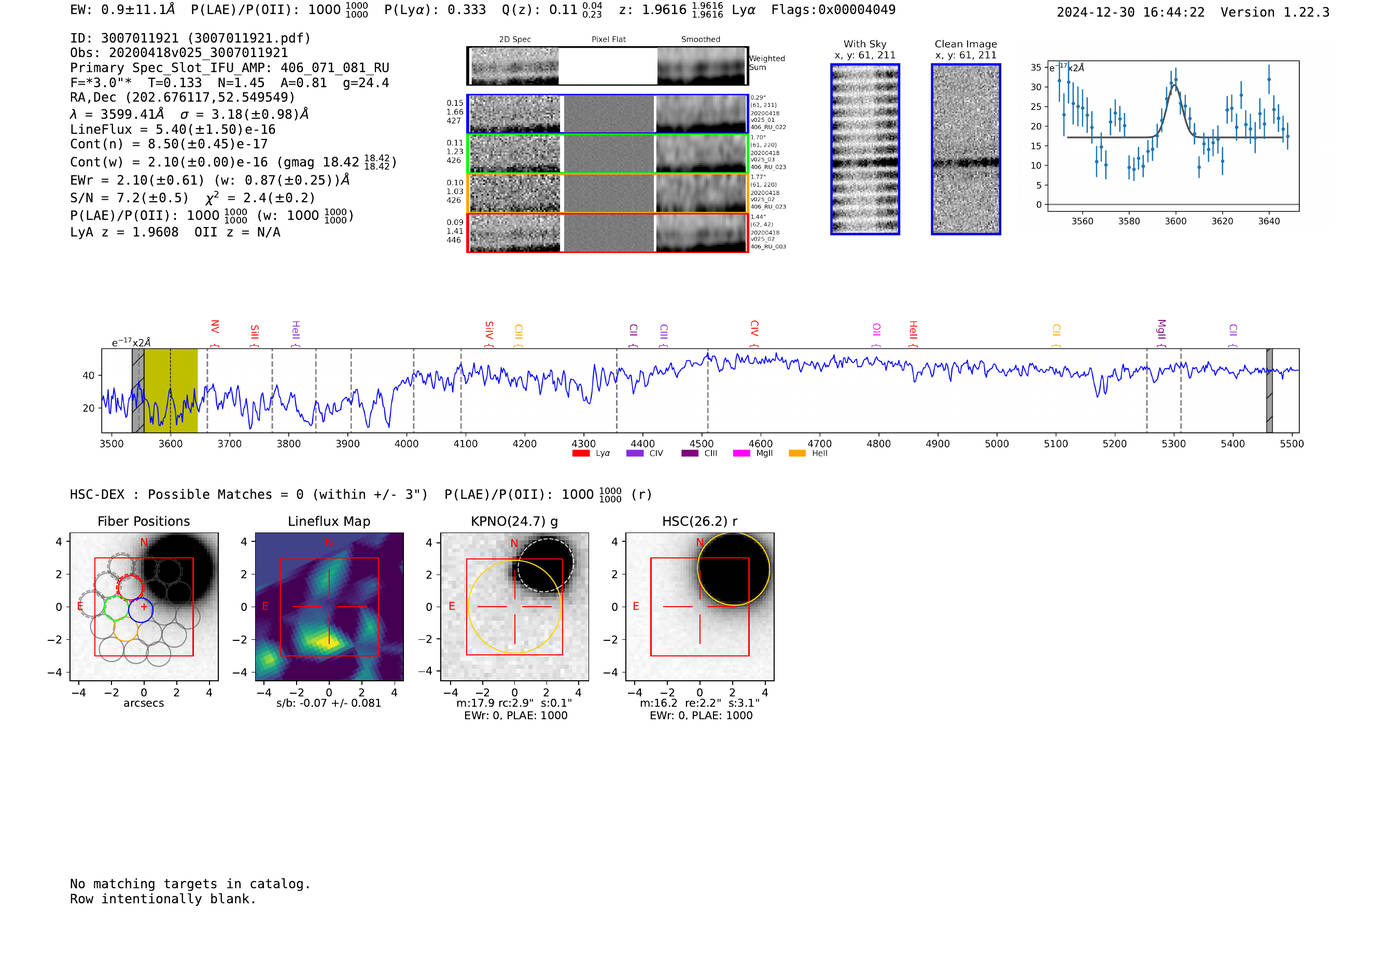Click the MgII line marker label

(1161, 329)
